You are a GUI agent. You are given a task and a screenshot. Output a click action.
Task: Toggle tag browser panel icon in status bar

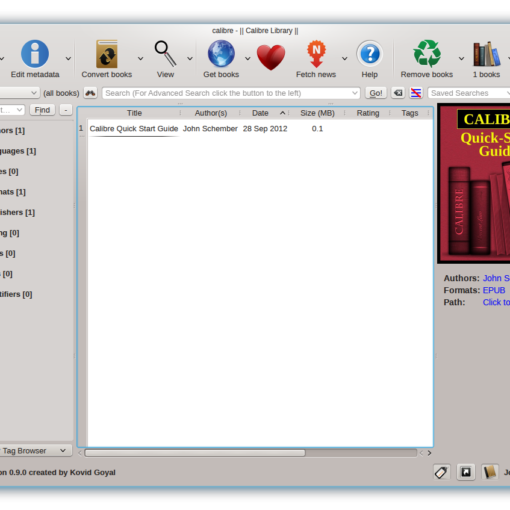pyautogui.click(x=442, y=472)
